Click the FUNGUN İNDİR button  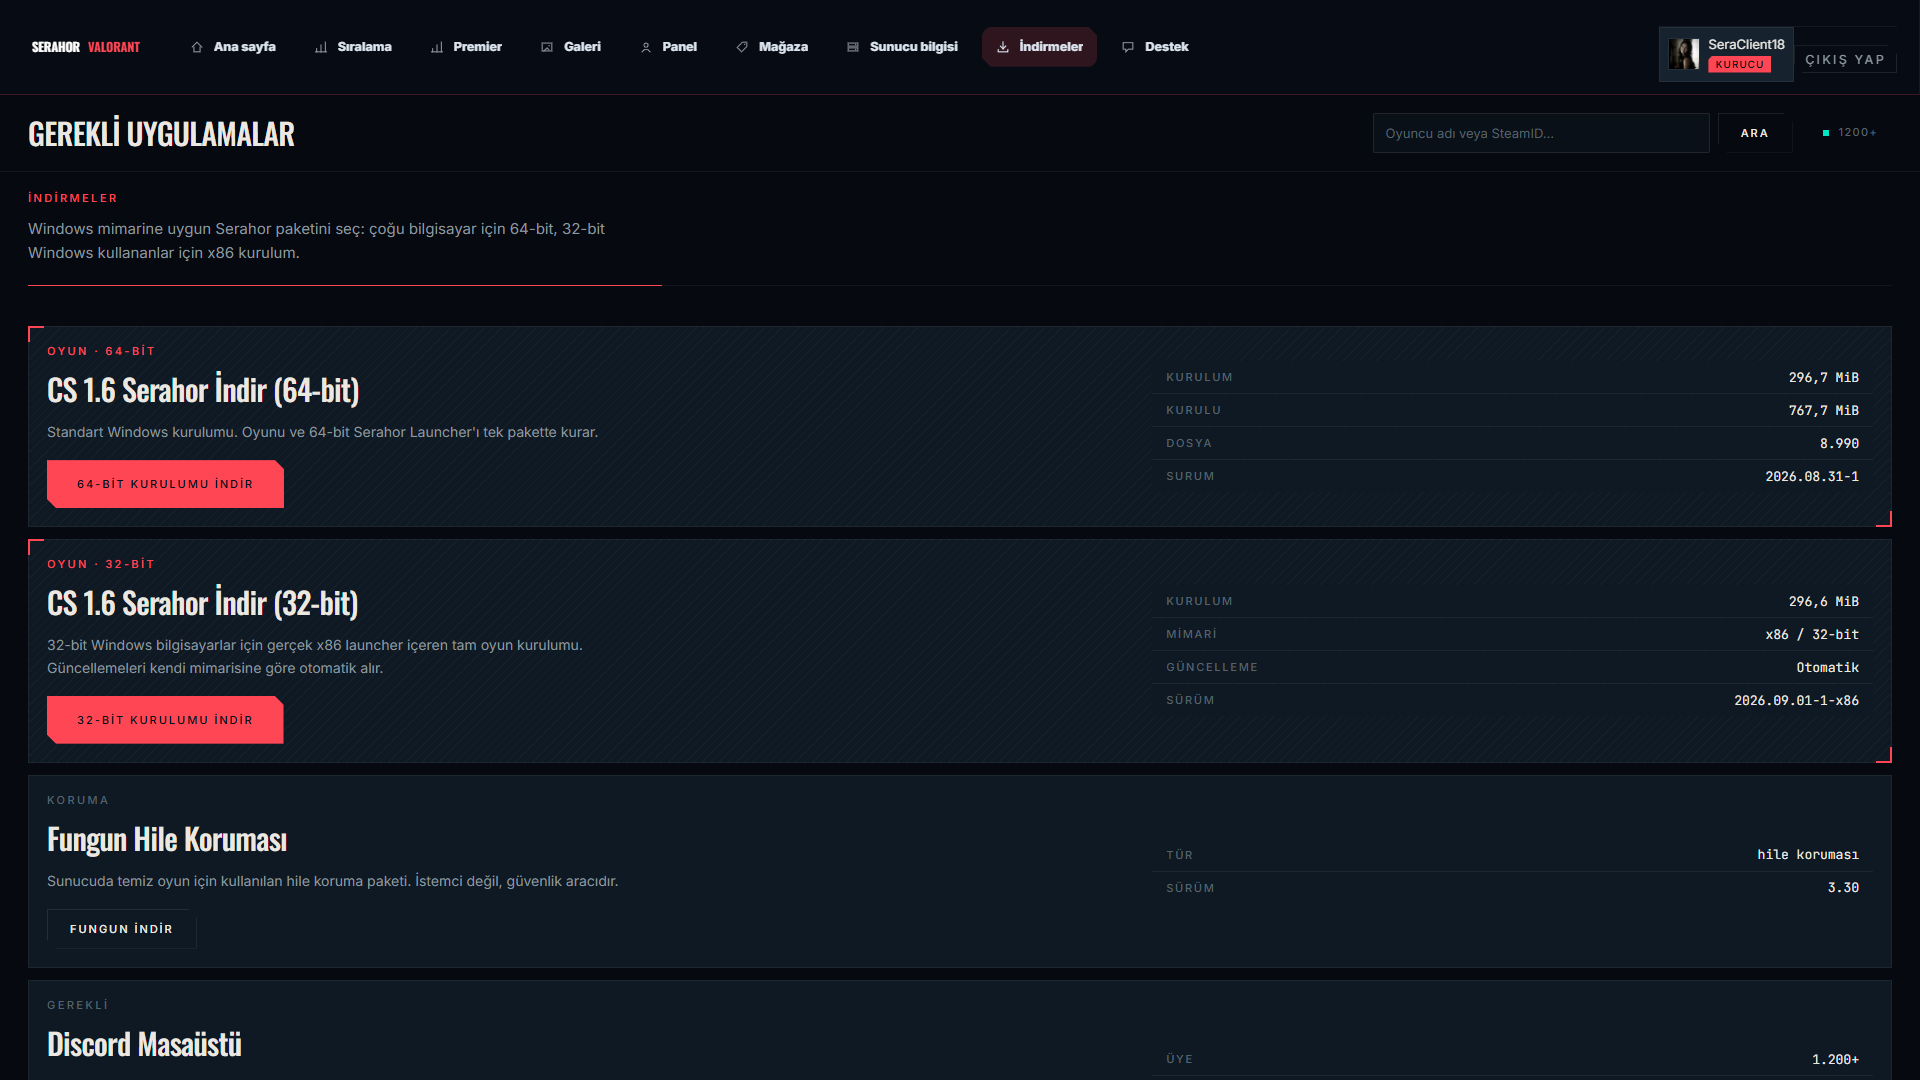click(x=121, y=929)
